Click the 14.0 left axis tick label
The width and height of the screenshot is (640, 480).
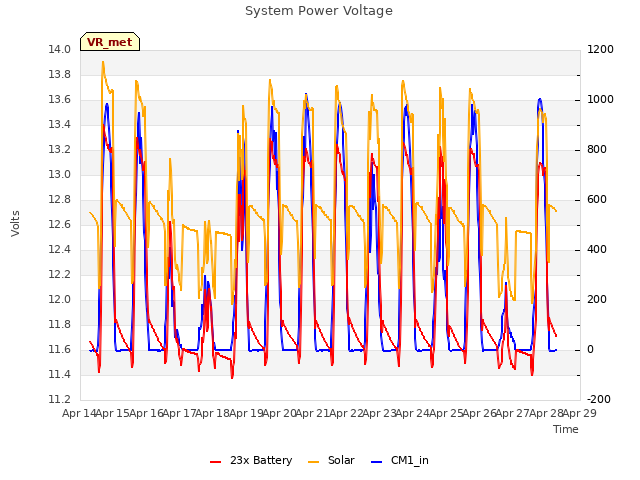pos(60,50)
